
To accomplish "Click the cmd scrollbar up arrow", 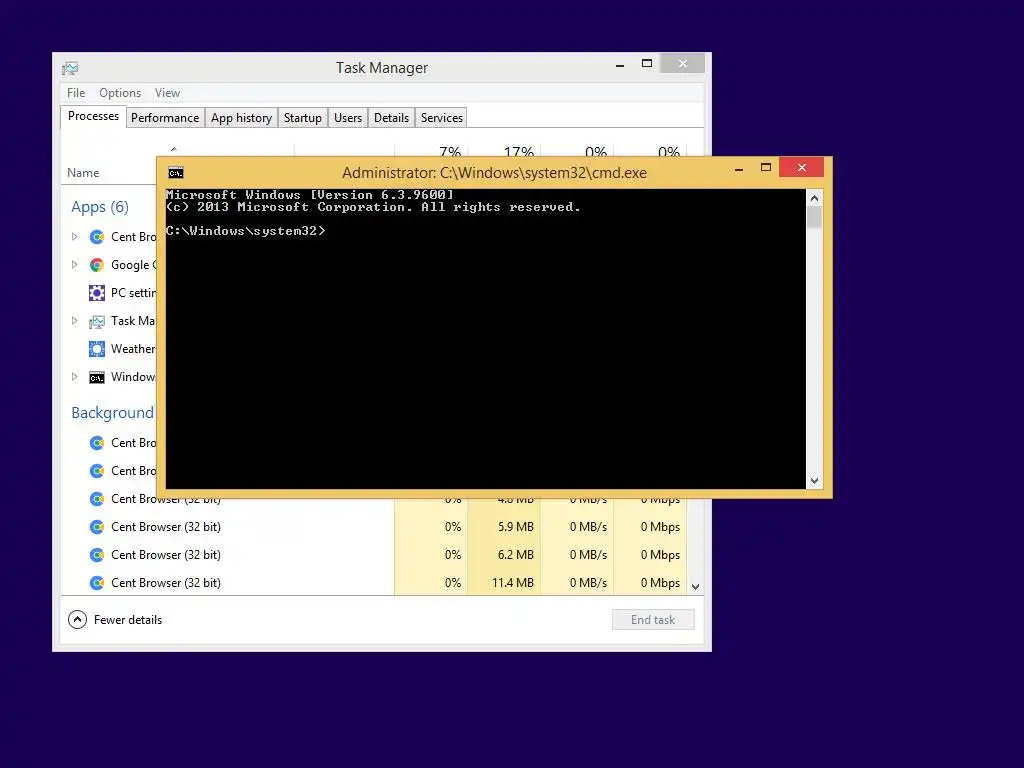I will pyautogui.click(x=814, y=198).
